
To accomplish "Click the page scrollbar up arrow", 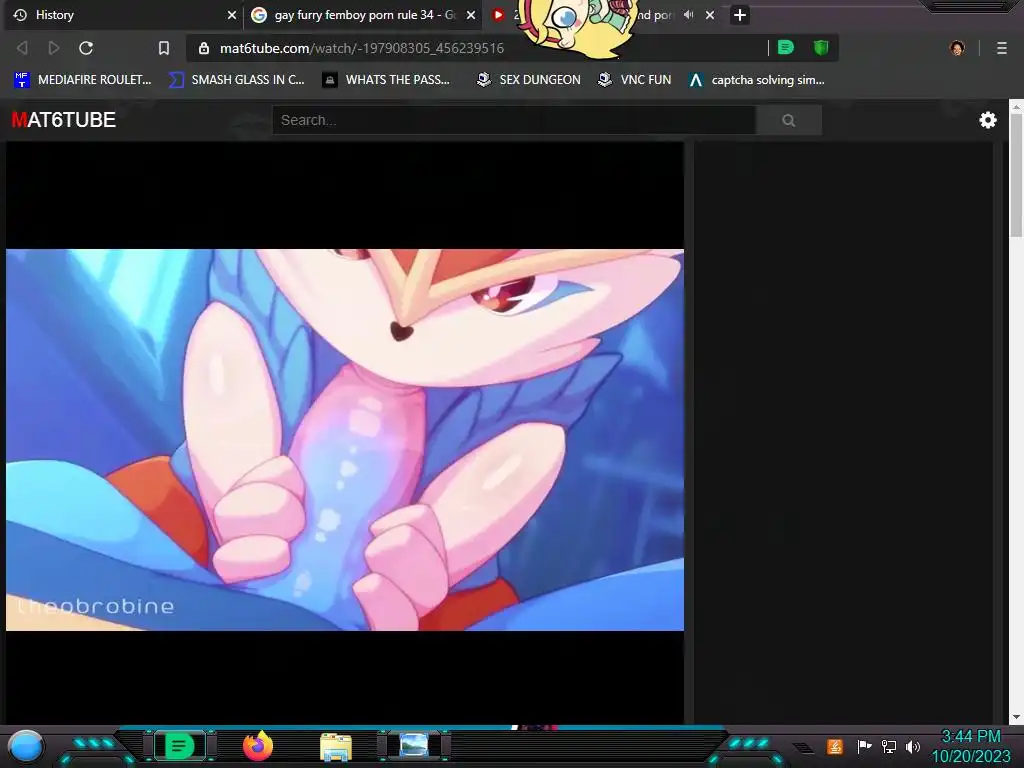I will pos(1016,105).
